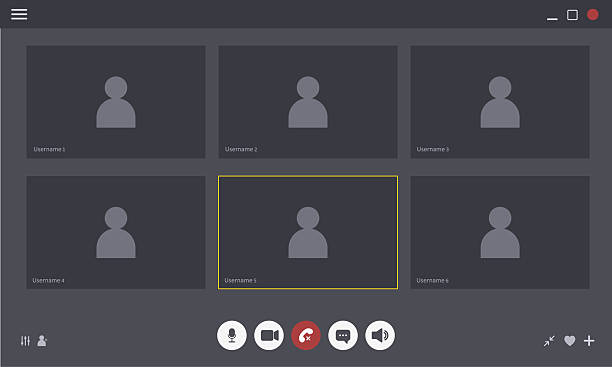Click the plus icon at bottom right
612x367 pixels.
[589, 341]
